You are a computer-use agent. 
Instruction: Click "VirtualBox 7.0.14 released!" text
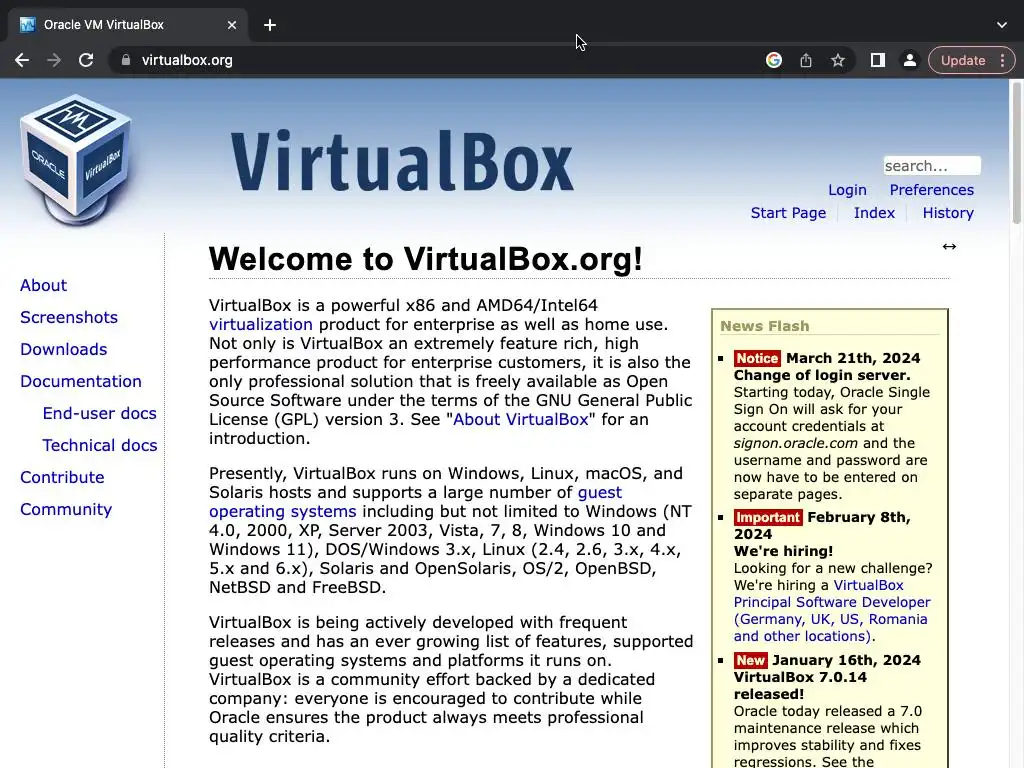pos(800,686)
